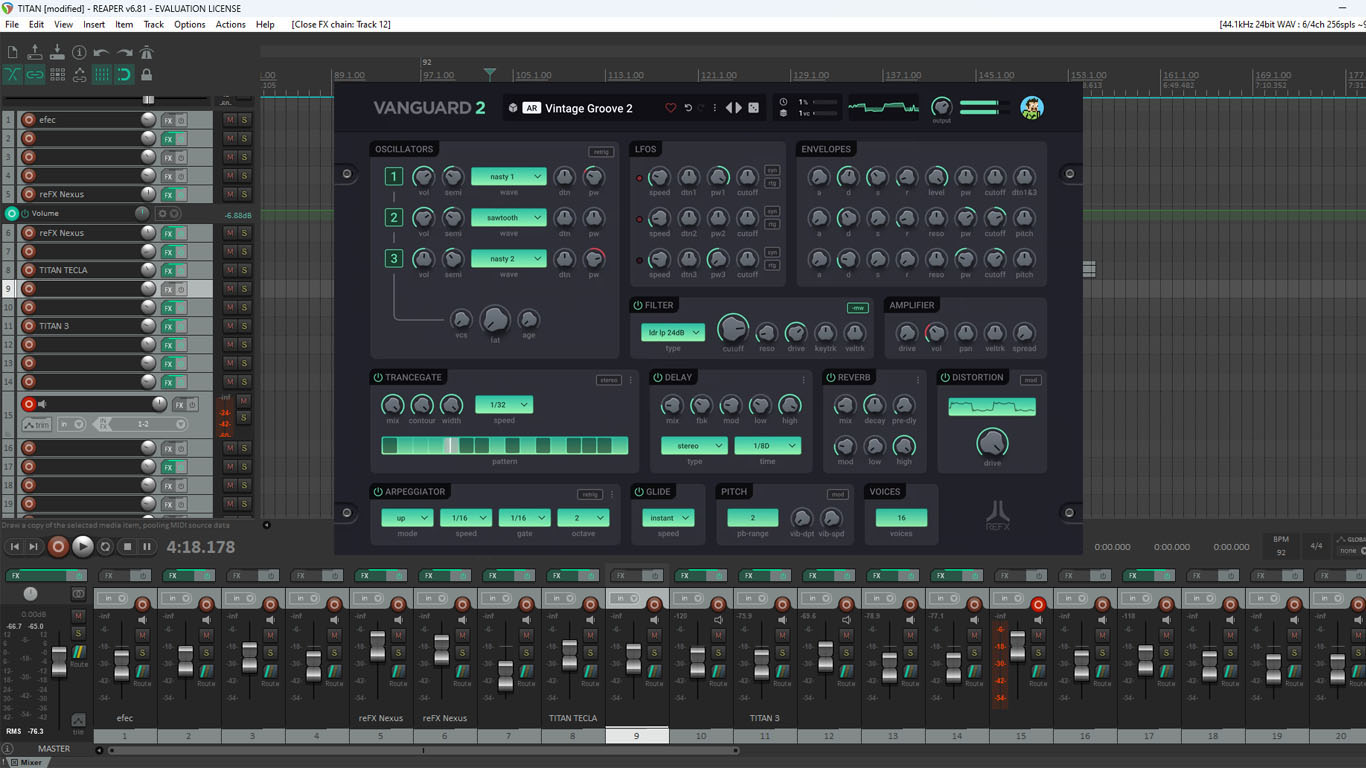Click the randomize dice icon in Vanguard
Viewport: 1366px width, 768px height.
click(x=753, y=108)
